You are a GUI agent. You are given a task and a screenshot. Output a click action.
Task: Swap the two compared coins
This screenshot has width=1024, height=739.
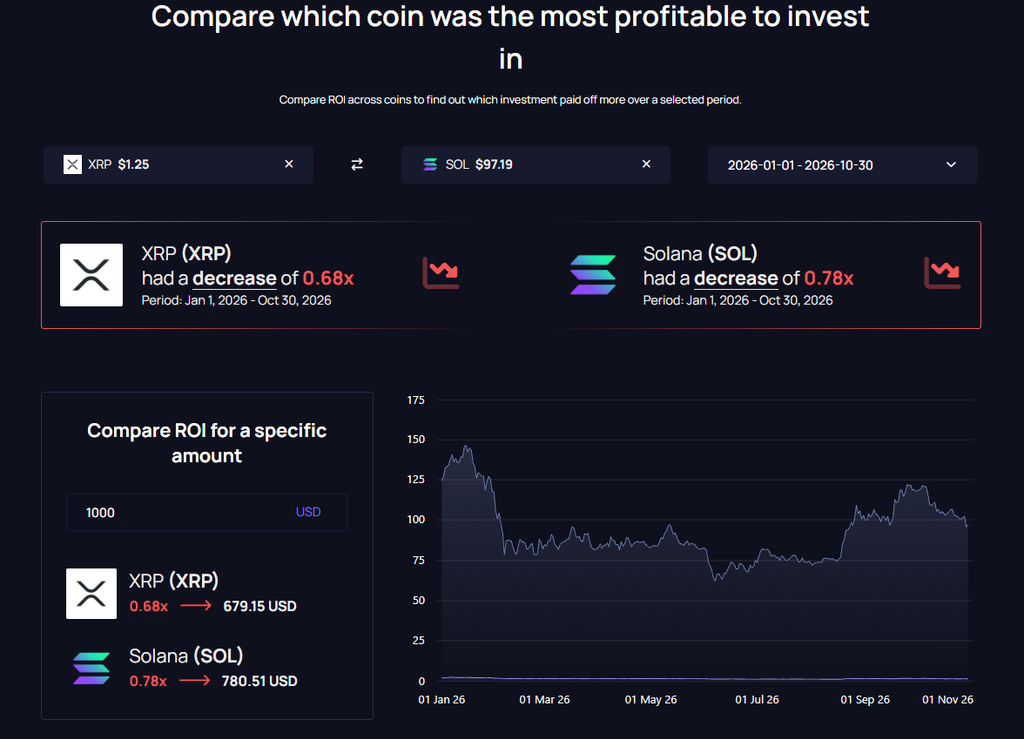pyautogui.click(x=357, y=165)
